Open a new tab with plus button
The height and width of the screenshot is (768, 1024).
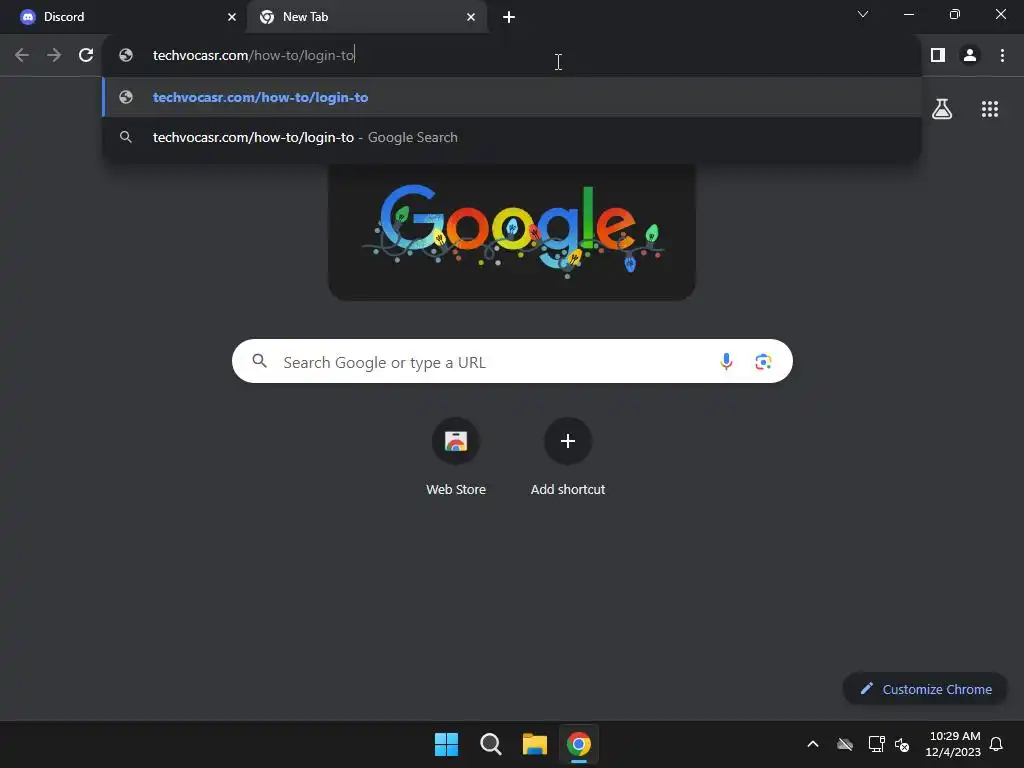click(509, 17)
